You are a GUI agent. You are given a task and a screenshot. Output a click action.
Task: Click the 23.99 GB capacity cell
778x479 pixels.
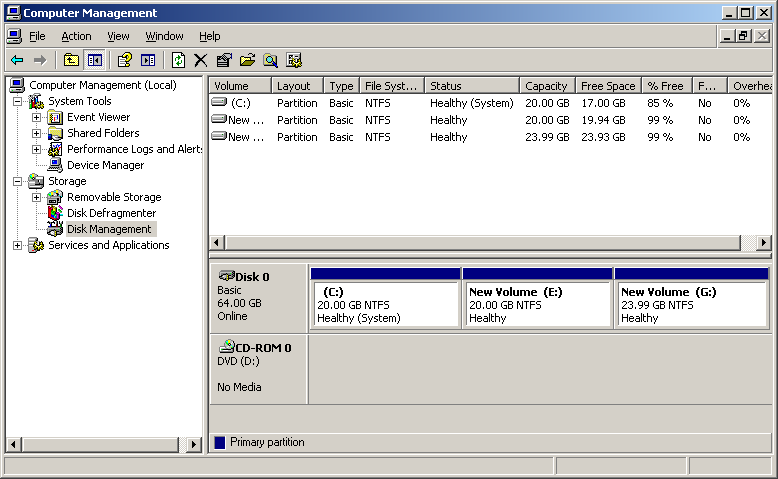(x=547, y=137)
